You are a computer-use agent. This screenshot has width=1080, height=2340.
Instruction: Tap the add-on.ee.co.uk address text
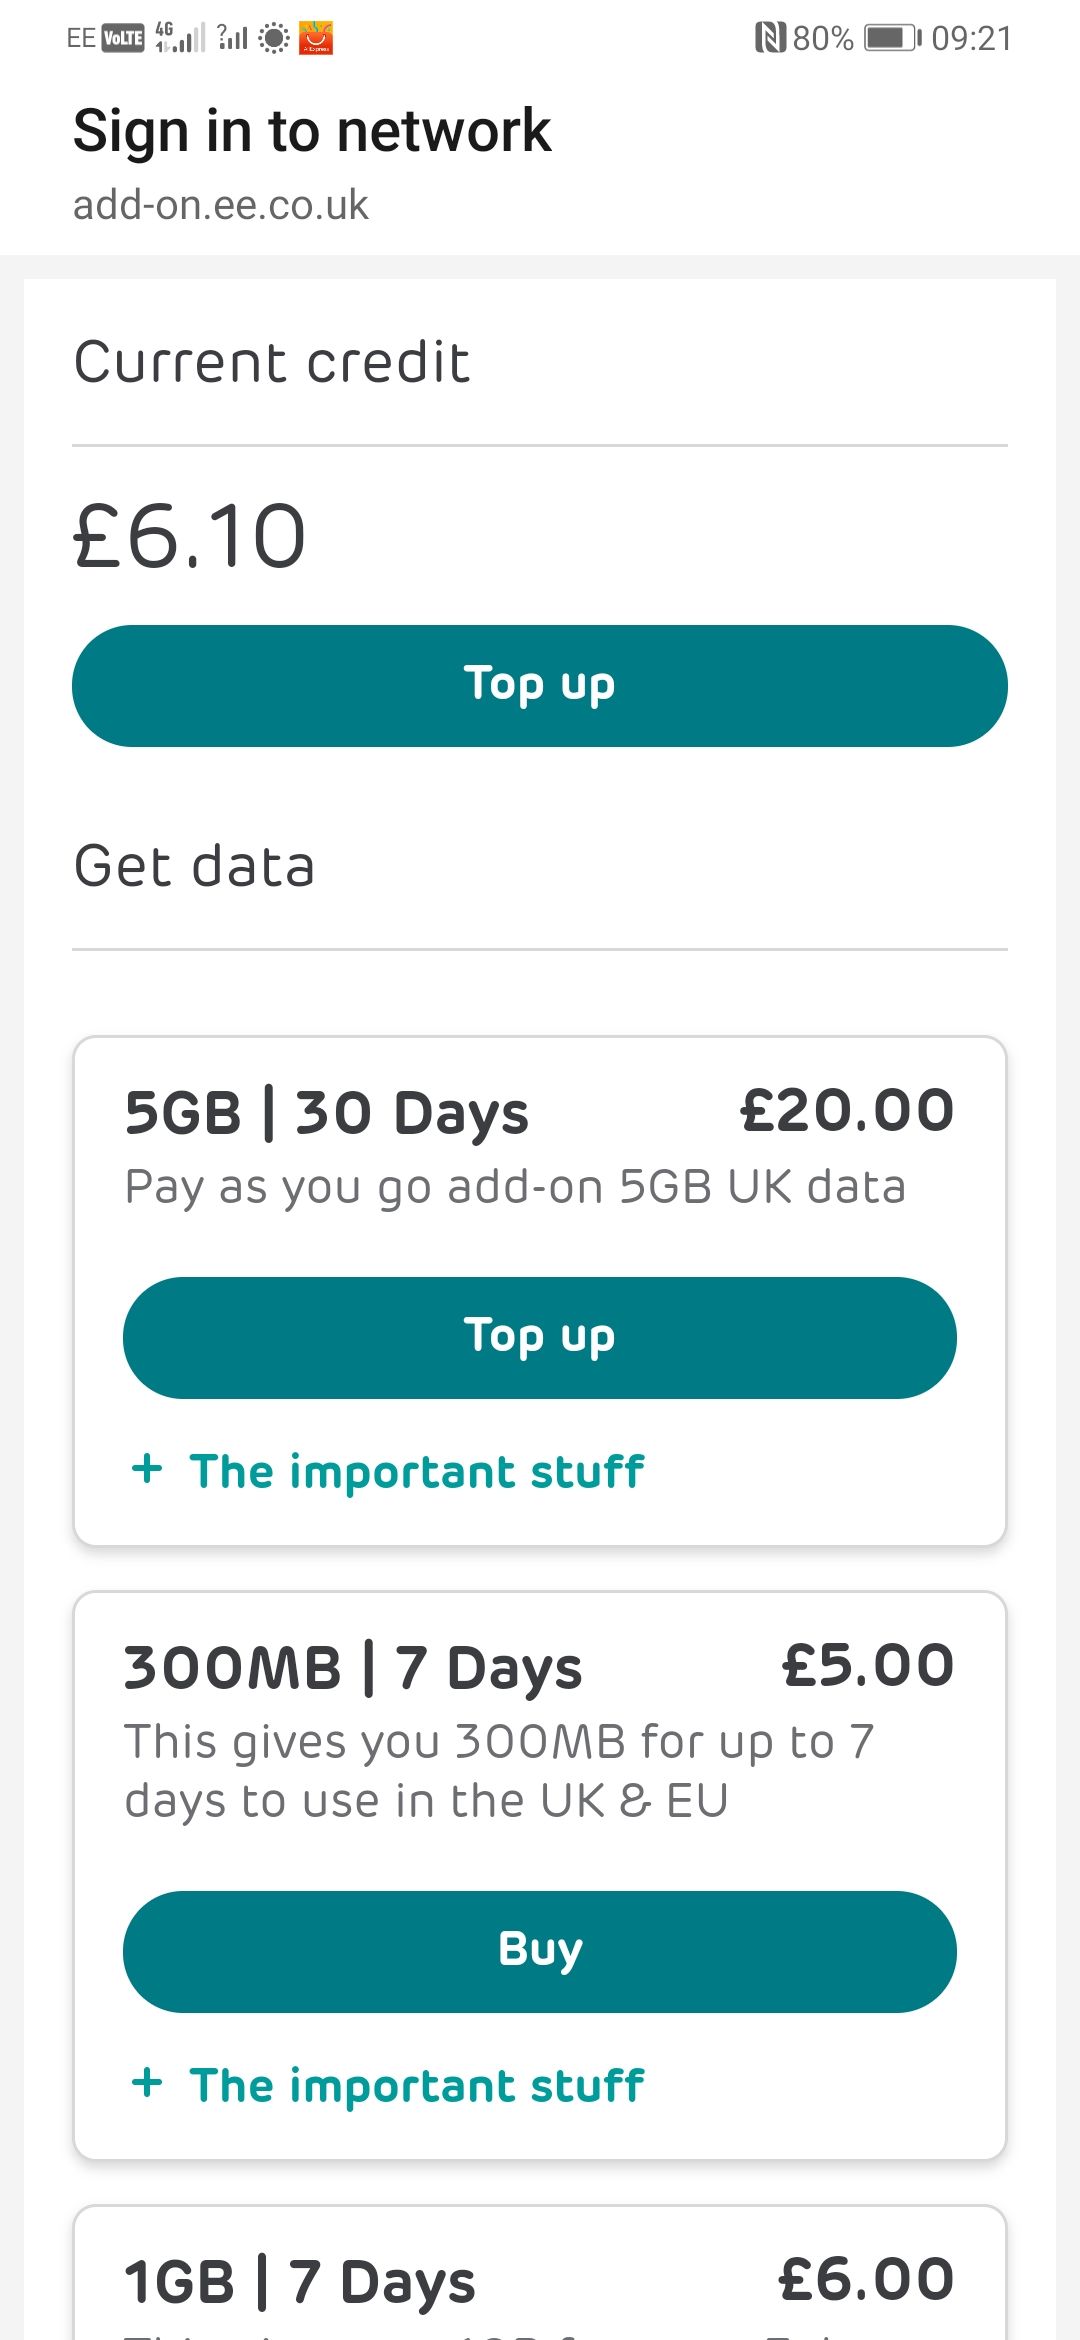[221, 205]
